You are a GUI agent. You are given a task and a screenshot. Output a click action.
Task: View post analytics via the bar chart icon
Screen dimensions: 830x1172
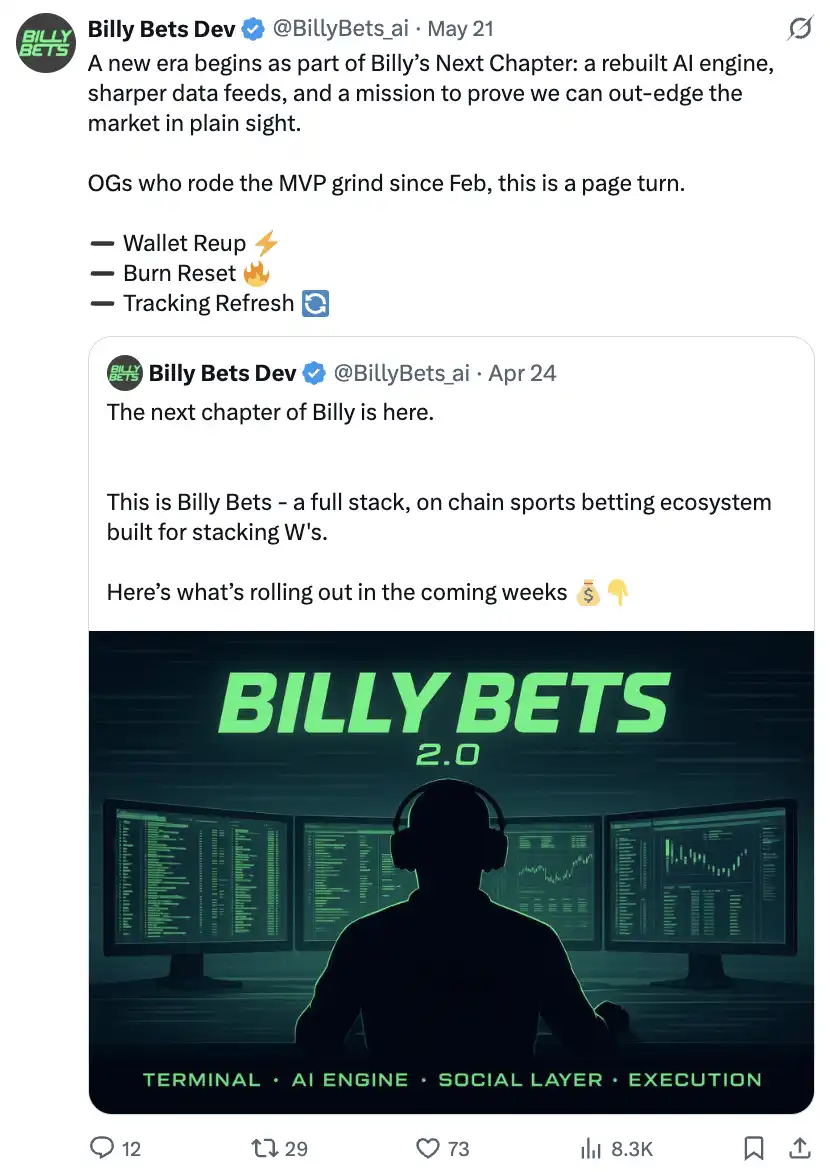[x=592, y=1148]
